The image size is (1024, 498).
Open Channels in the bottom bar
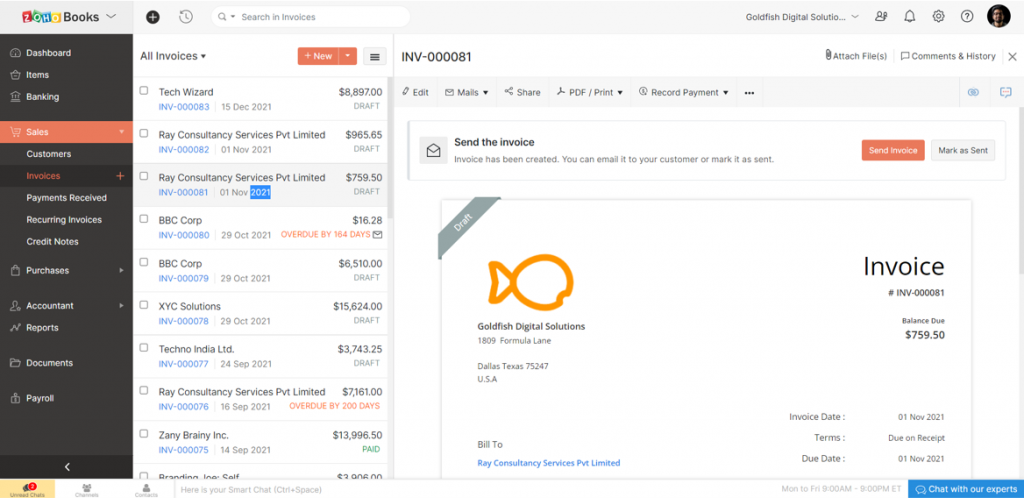(x=86, y=490)
